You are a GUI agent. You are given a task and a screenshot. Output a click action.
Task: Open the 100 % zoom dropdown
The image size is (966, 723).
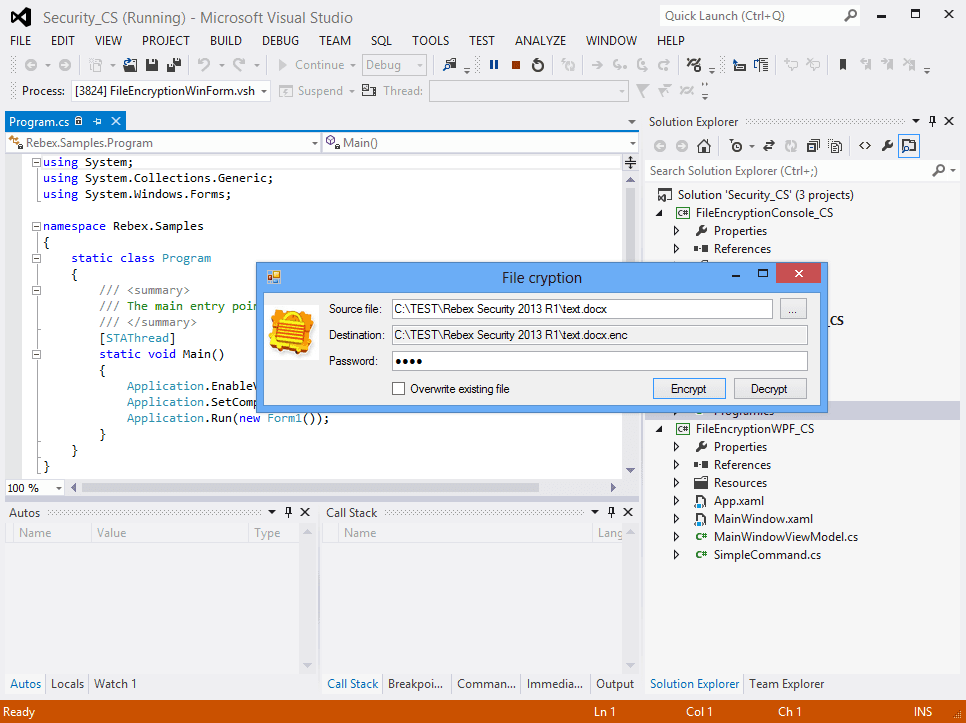click(59, 488)
